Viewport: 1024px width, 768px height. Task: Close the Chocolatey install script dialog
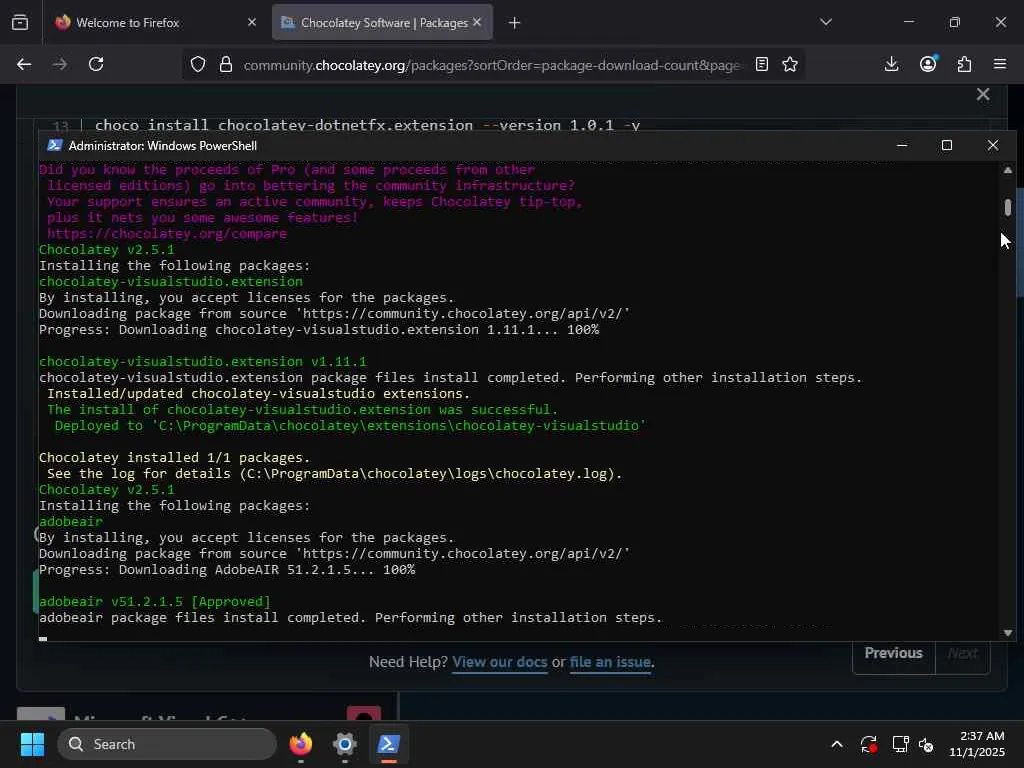pos(983,94)
